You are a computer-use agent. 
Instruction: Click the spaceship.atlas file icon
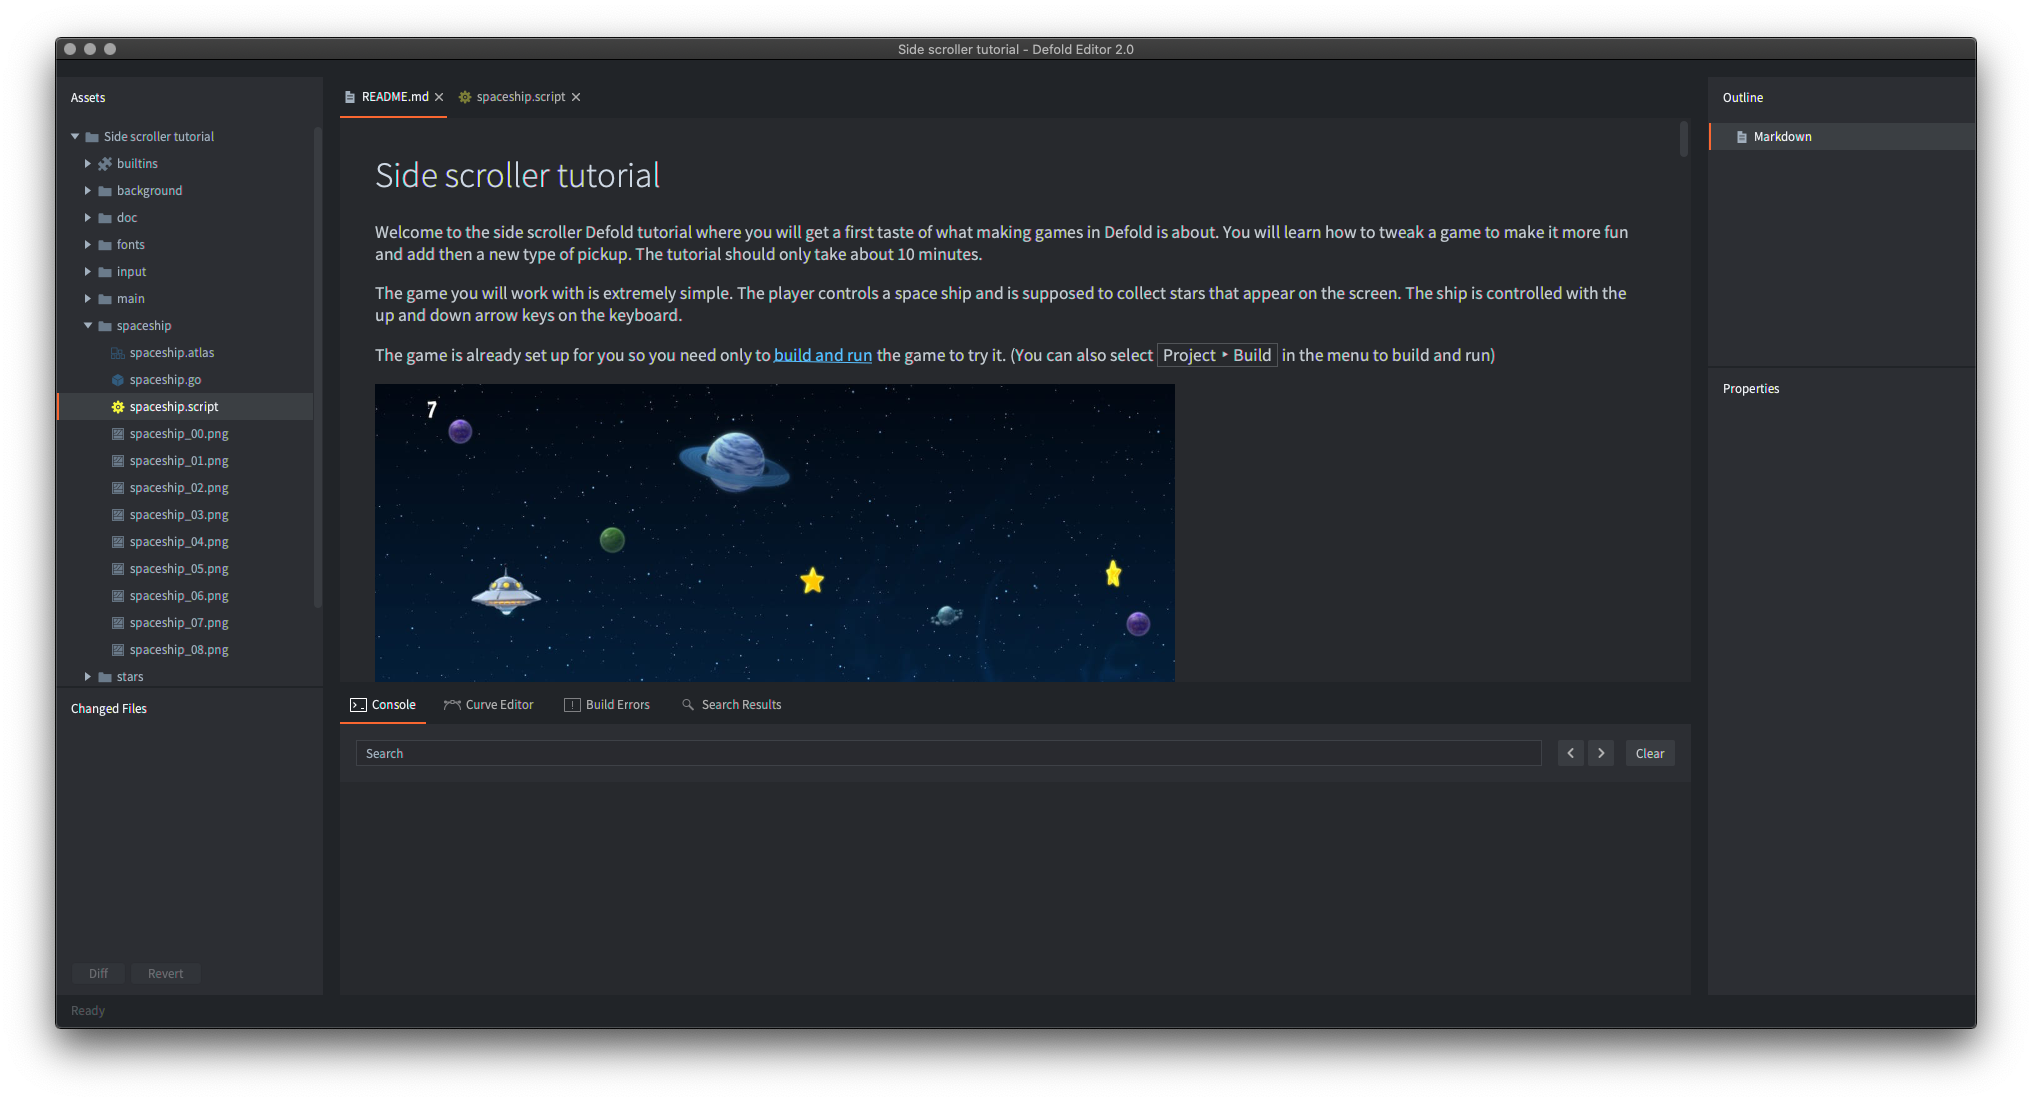point(118,353)
